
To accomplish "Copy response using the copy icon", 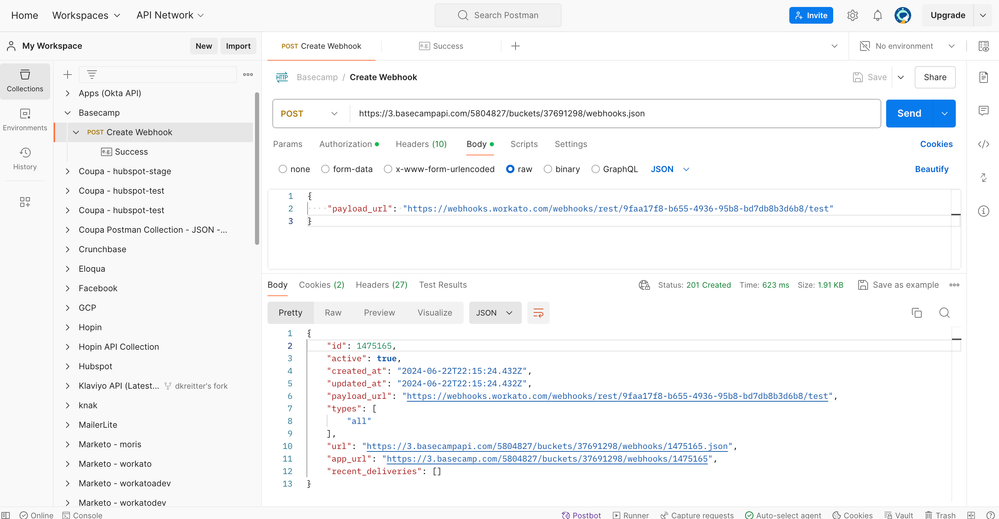I will [x=916, y=313].
